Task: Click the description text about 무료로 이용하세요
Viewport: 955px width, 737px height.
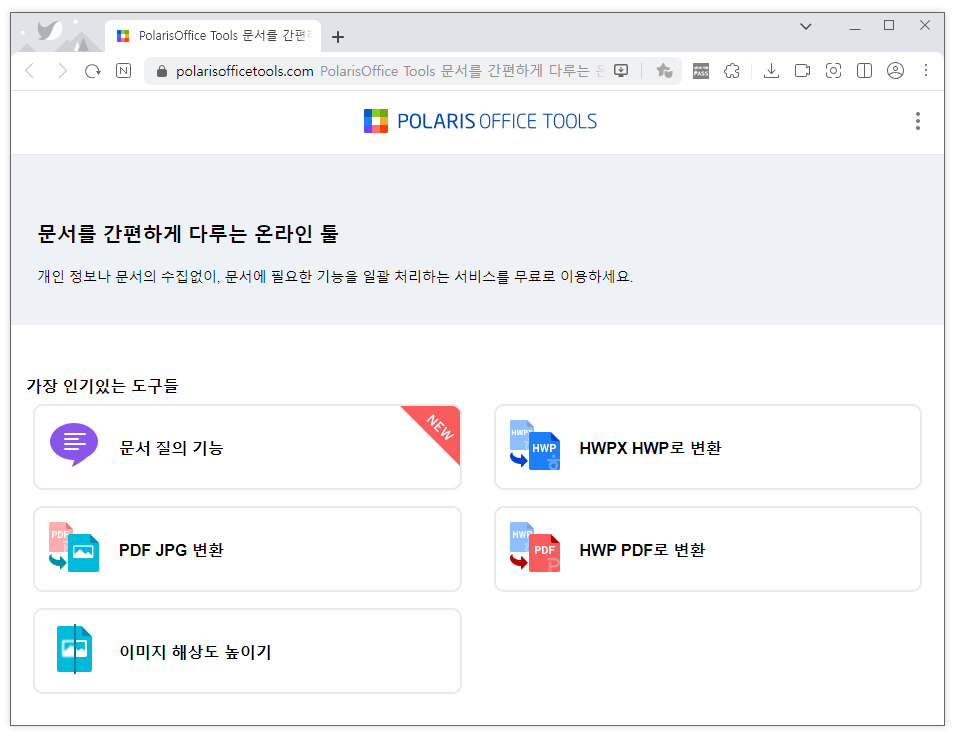Action: [x=335, y=277]
